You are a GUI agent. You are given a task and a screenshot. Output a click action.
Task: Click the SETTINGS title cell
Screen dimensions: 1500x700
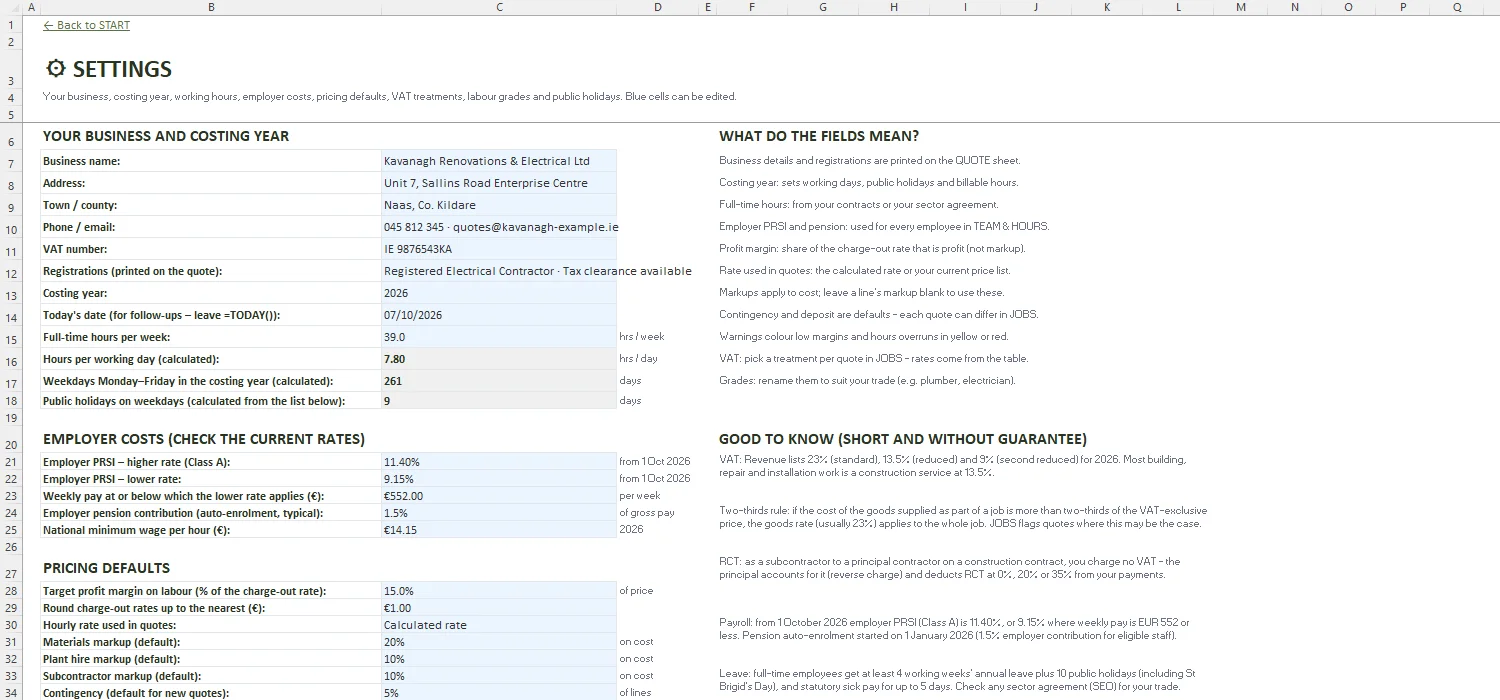109,69
